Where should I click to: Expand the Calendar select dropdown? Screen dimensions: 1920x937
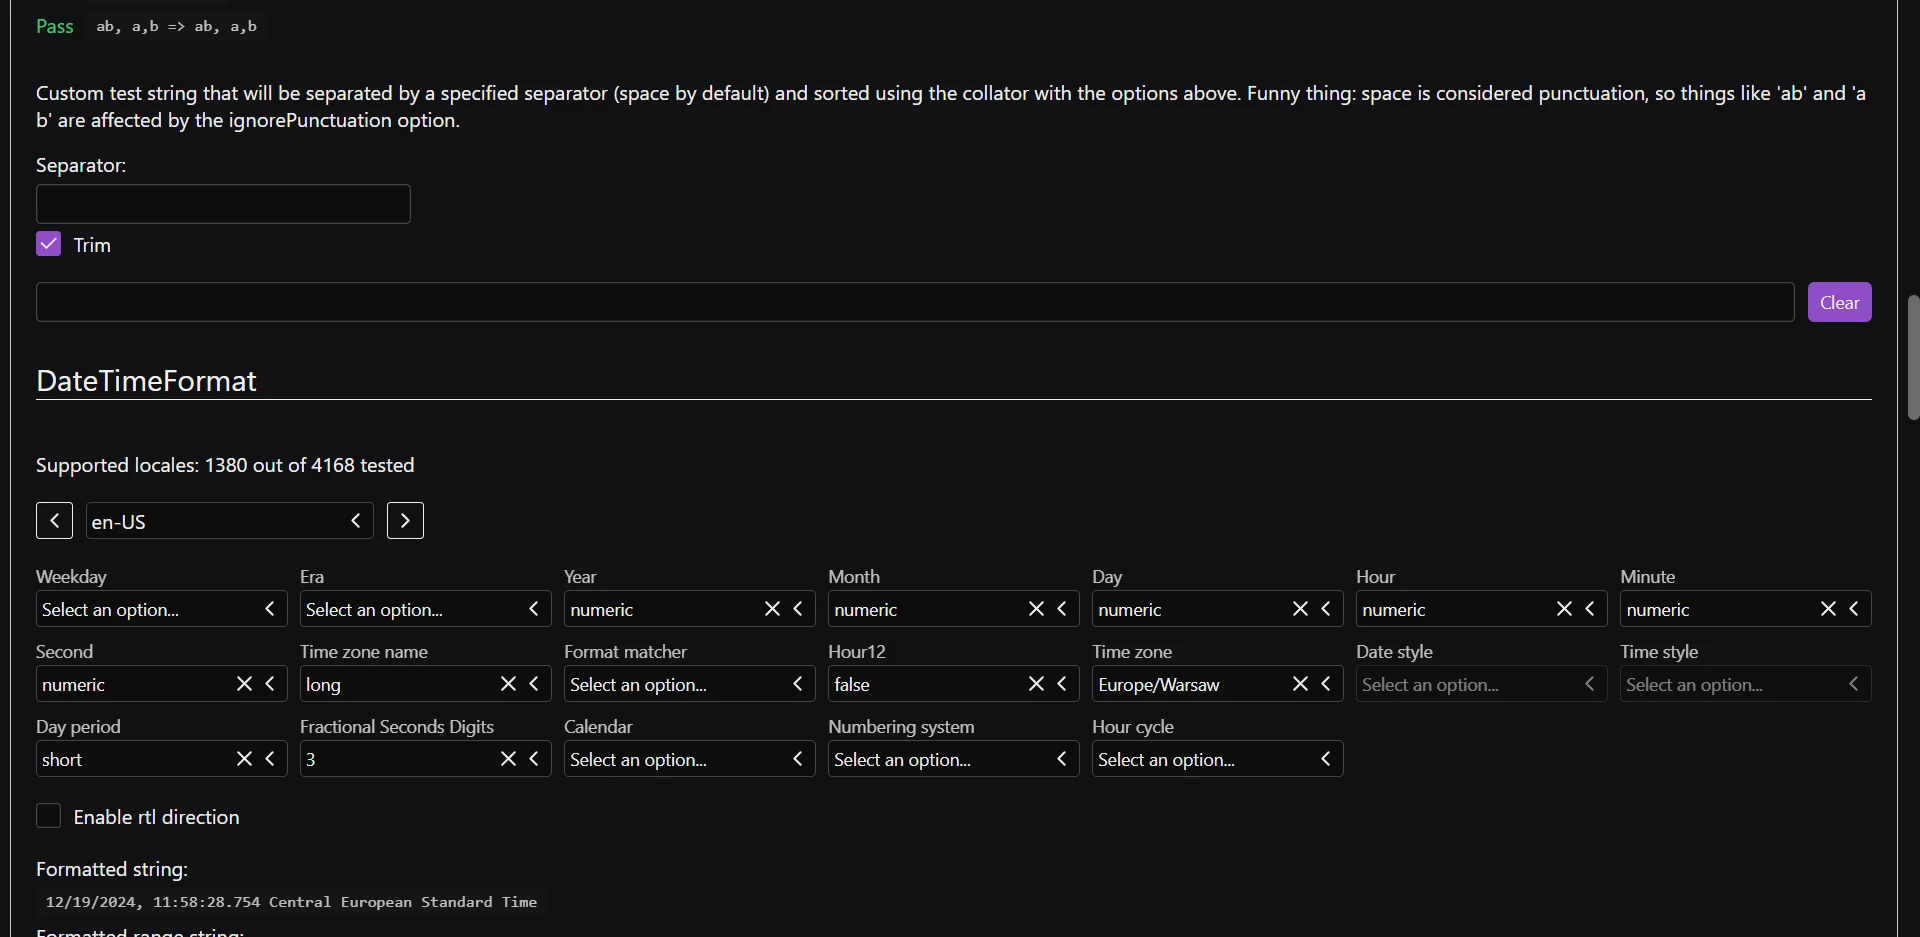pos(689,759)
